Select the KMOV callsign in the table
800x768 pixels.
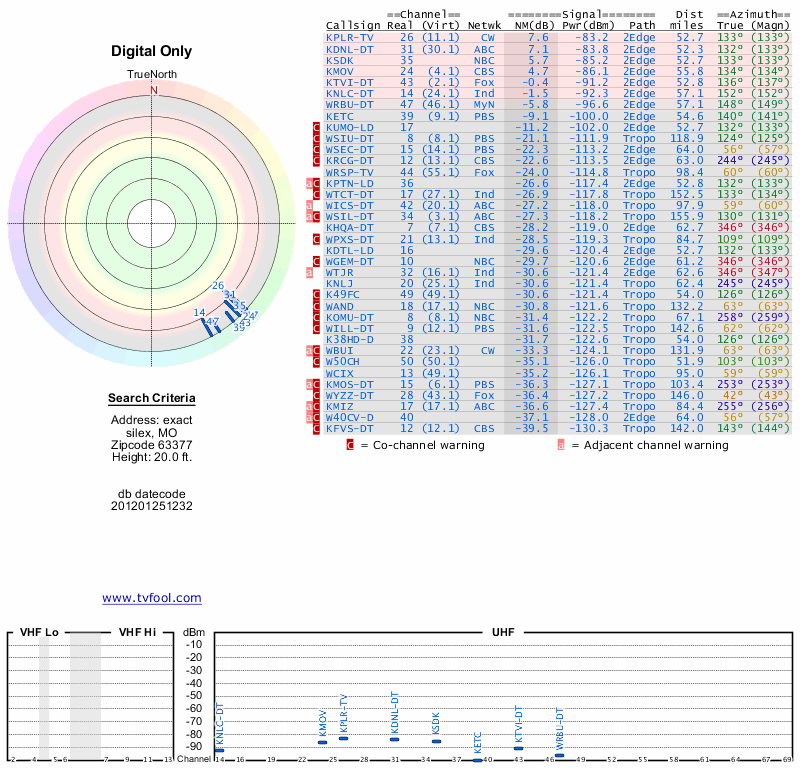[x=340, y=72]
